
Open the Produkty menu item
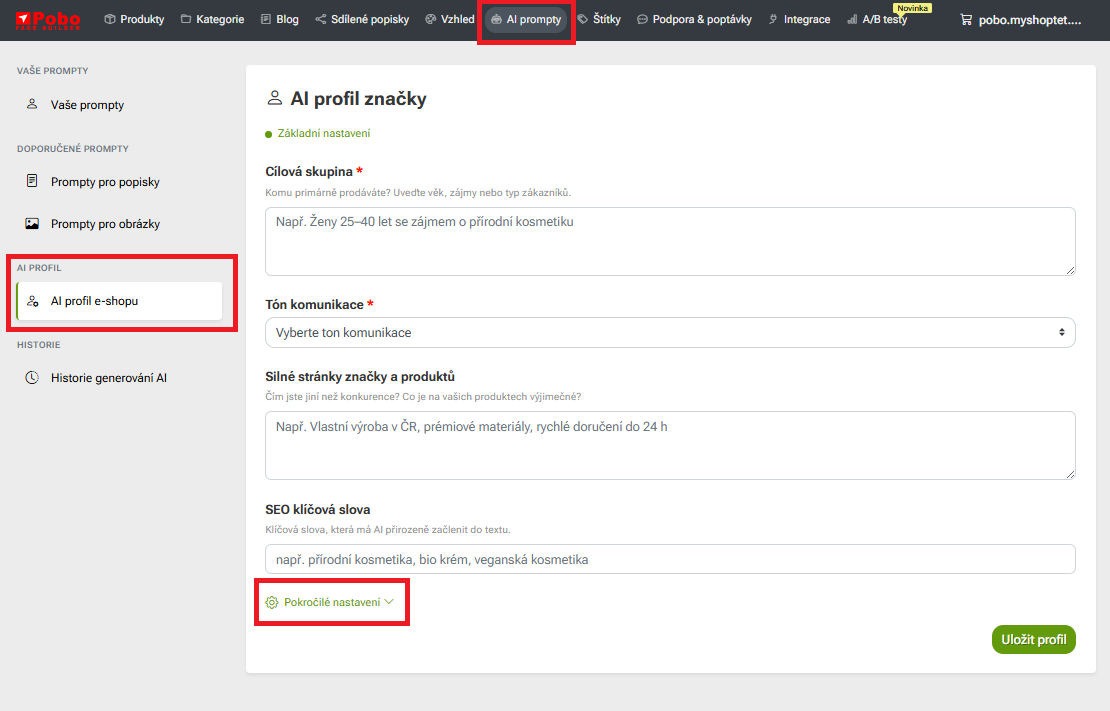point(134,19)
